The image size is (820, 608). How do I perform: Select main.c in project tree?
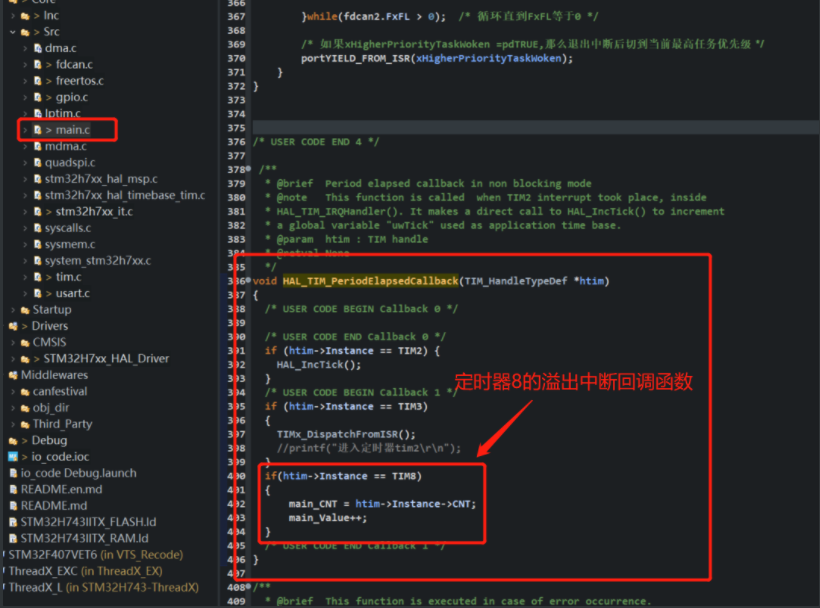click(73, 130)
